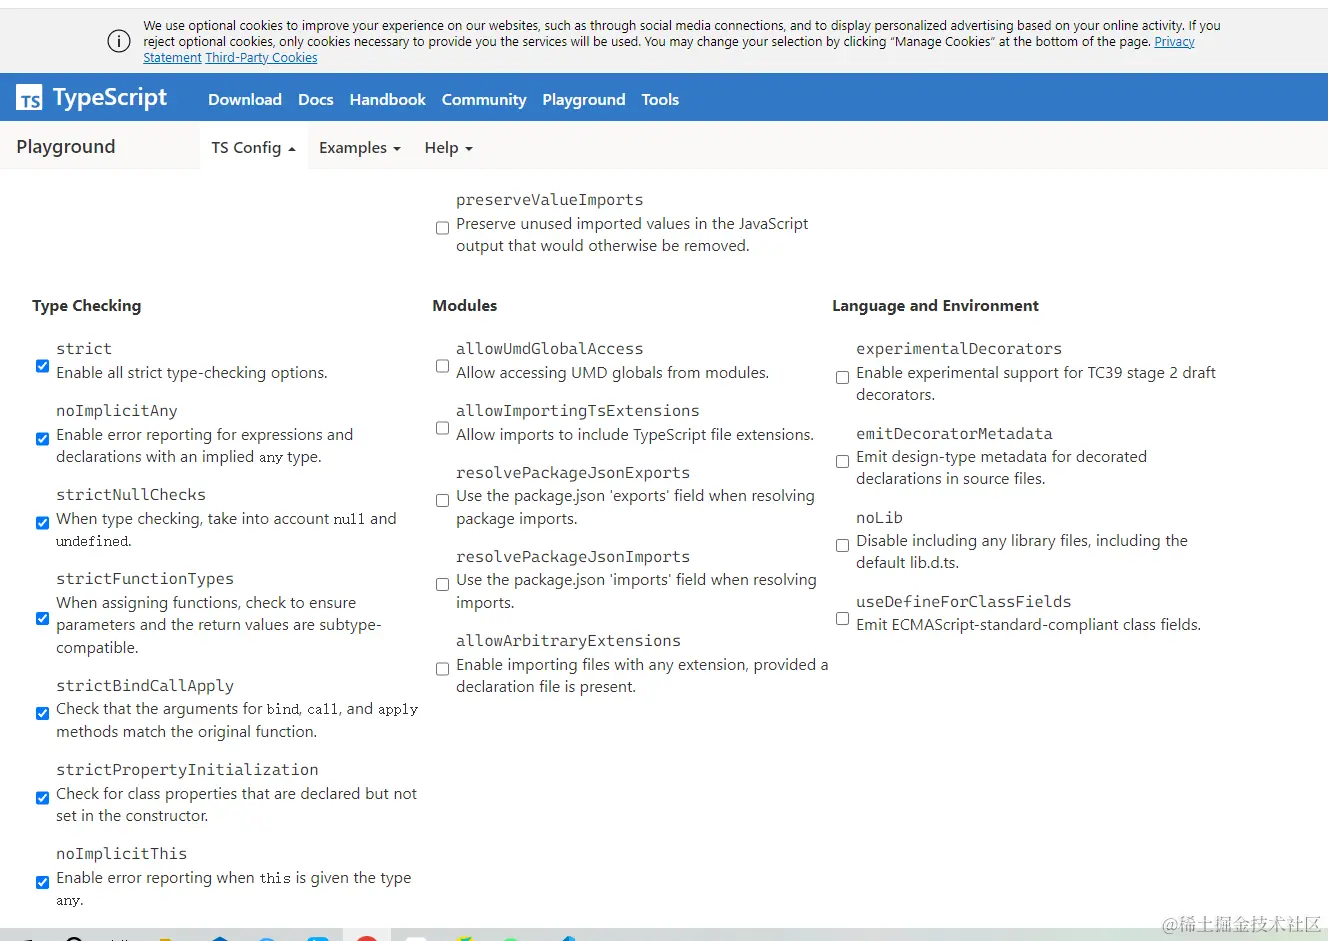Open the Docs menu item

[x=316, y=100]
